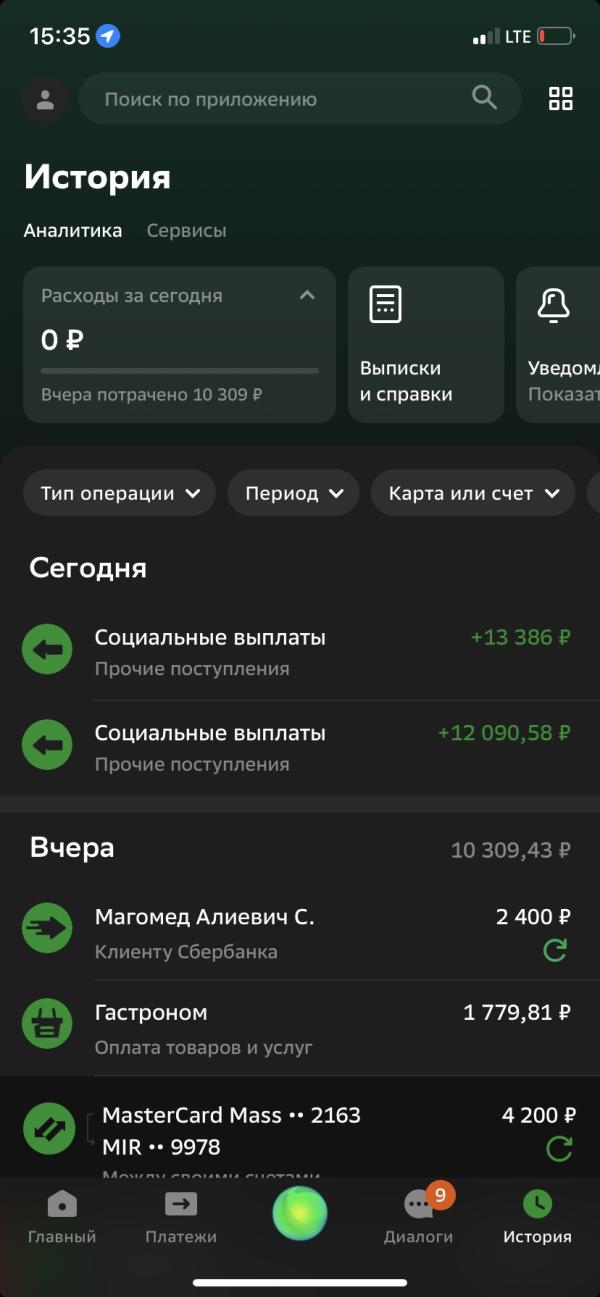Repeat the 4 200 ₽ transfer icon

[x=559, y=1149]
